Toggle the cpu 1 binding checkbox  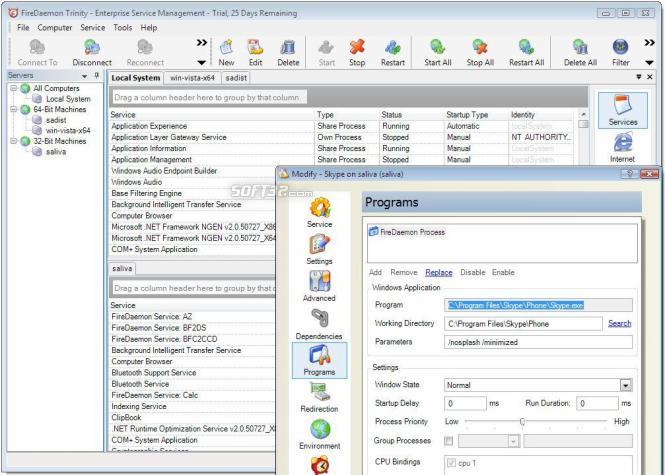click(x=451, y=463)
